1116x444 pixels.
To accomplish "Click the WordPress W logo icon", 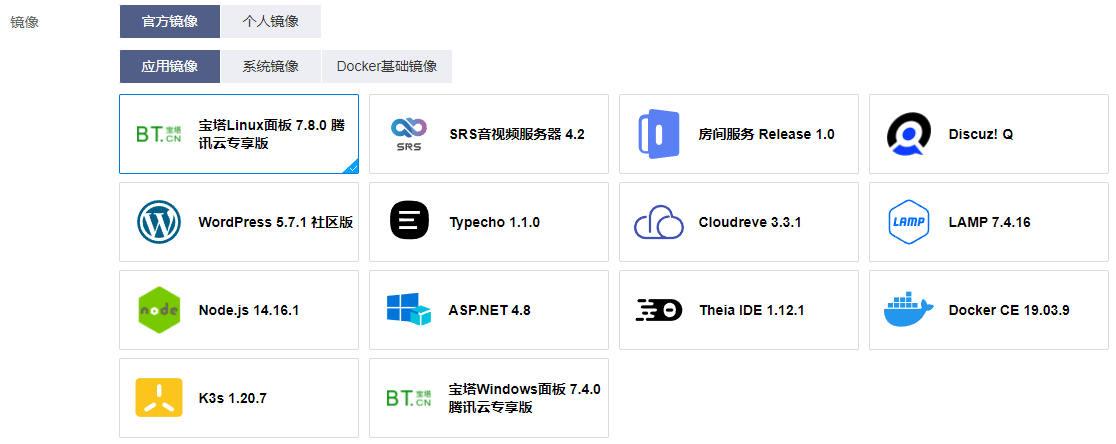I will (x=159, y=222).
